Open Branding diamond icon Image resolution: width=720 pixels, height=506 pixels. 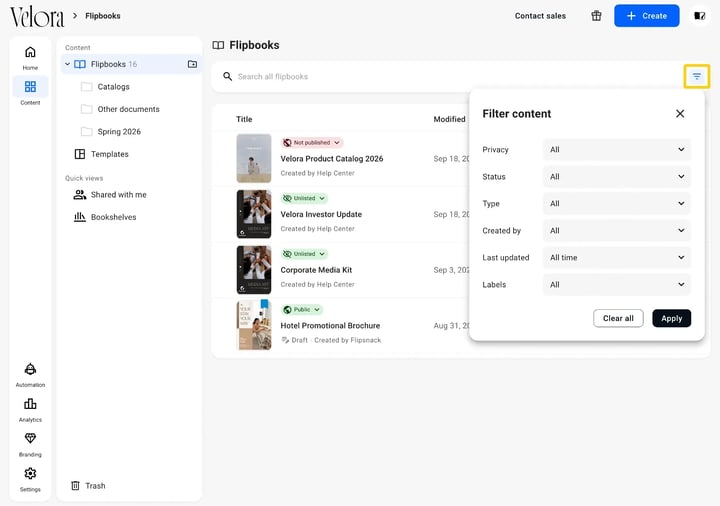30,439
